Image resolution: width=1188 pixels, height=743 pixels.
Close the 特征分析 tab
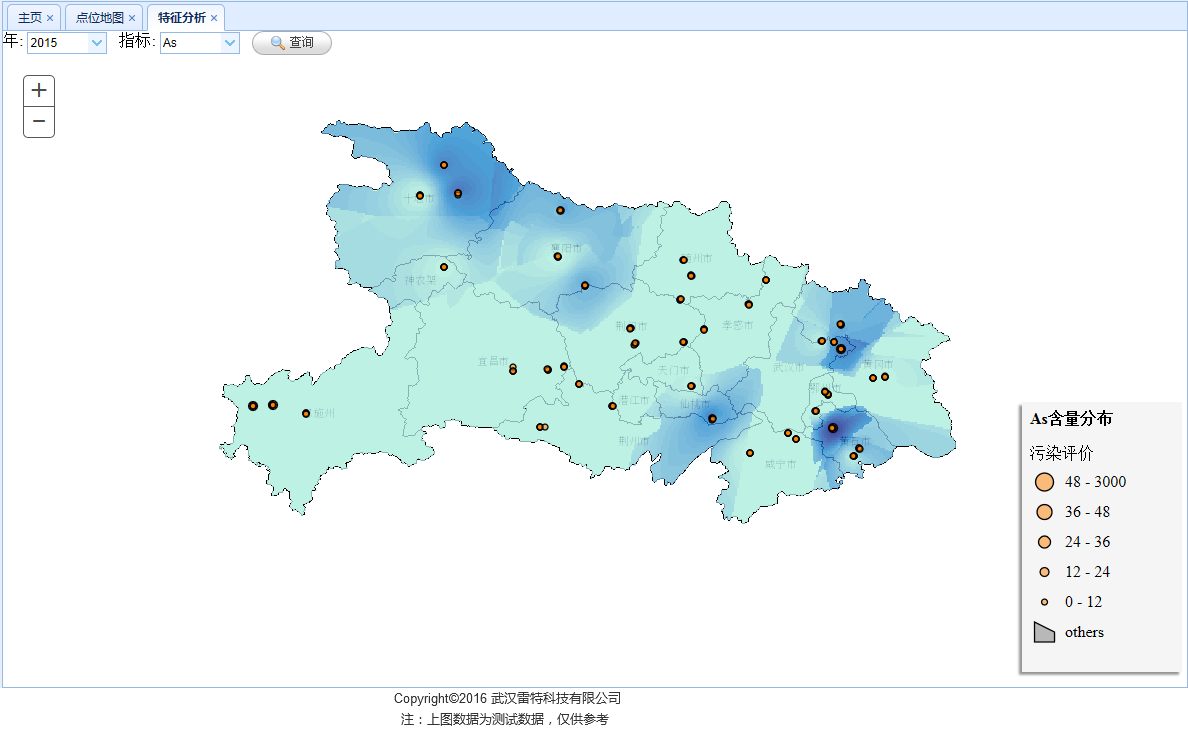(214, 18)
